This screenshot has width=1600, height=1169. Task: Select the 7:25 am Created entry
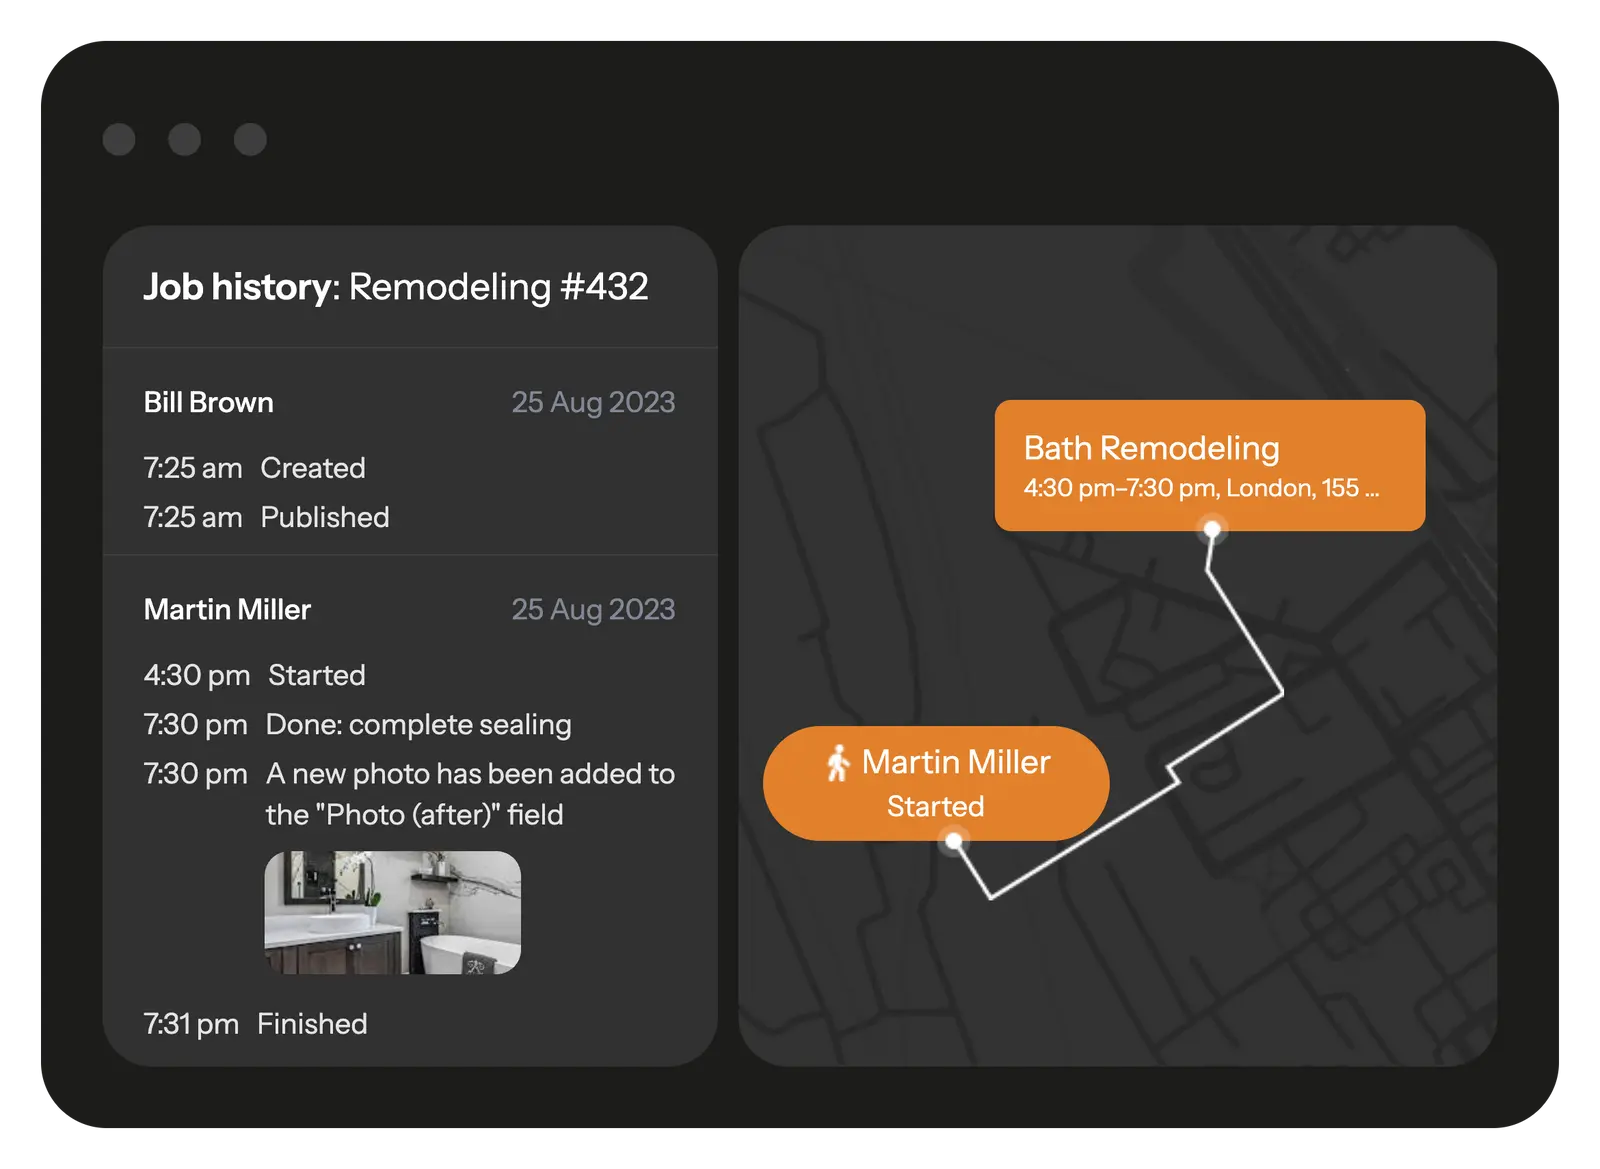coord(255,468)
